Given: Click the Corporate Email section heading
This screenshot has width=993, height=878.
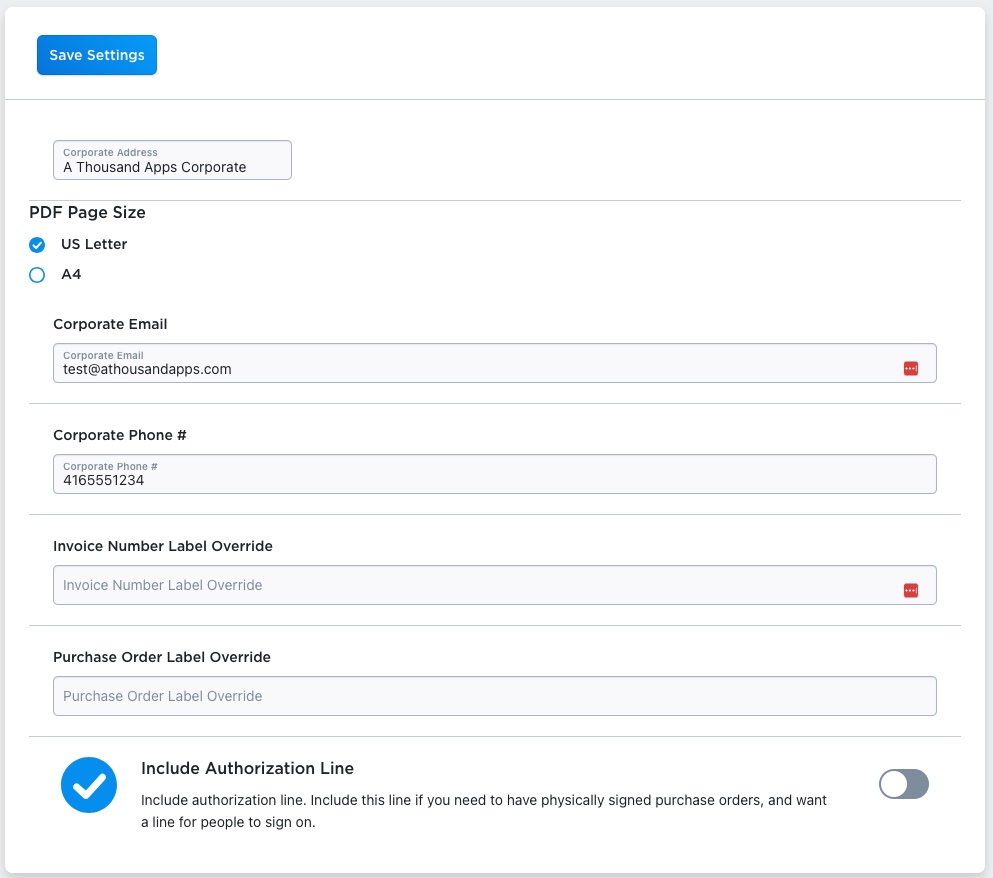Looking at the screenshot, I should click(110, 324).
